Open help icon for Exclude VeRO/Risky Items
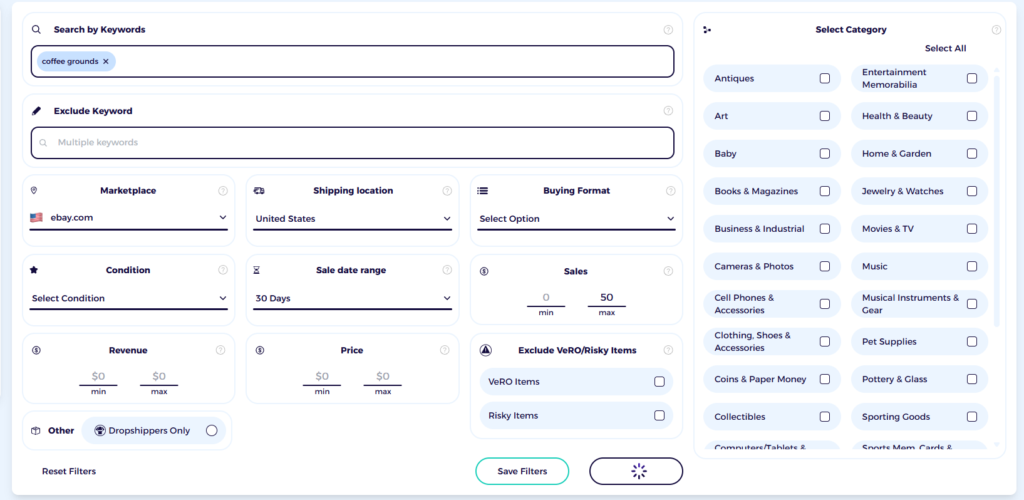 coord(668,350)
